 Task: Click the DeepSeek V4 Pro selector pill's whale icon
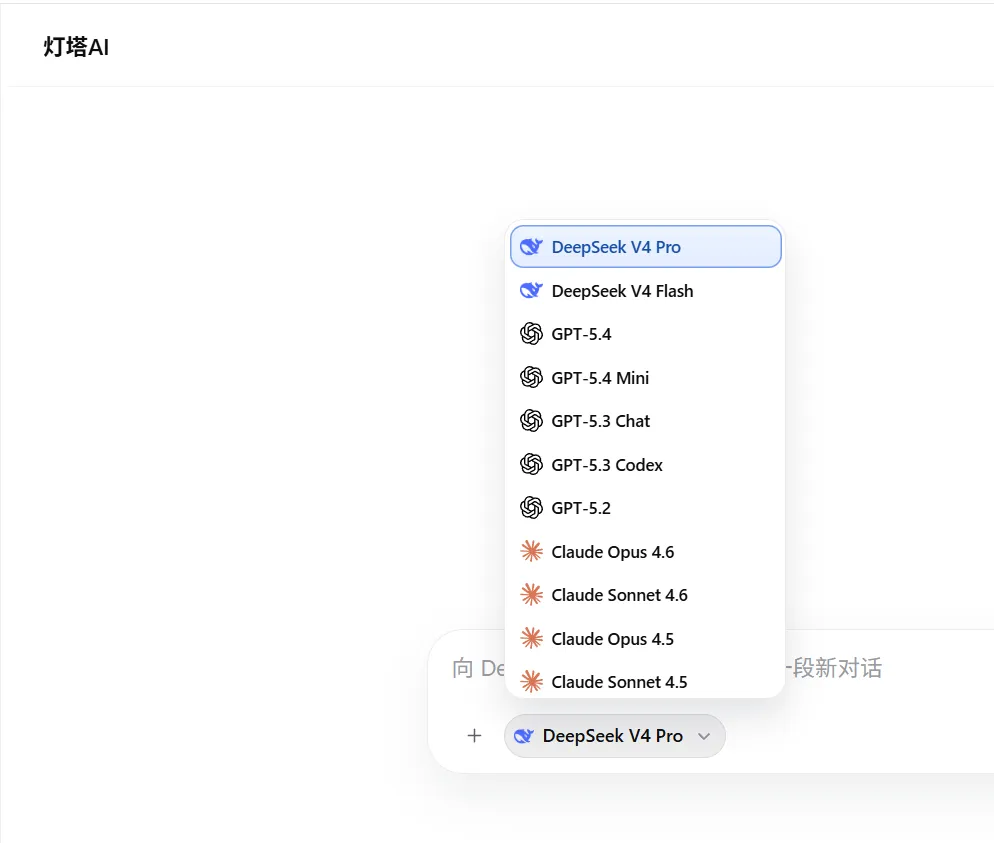(x=524, y=735)
